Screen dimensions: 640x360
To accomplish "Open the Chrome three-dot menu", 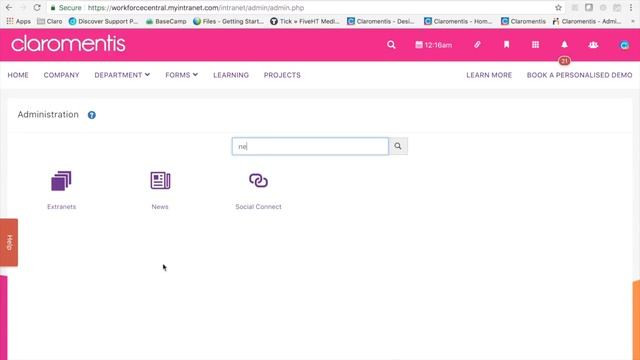I will pos(631,7).
